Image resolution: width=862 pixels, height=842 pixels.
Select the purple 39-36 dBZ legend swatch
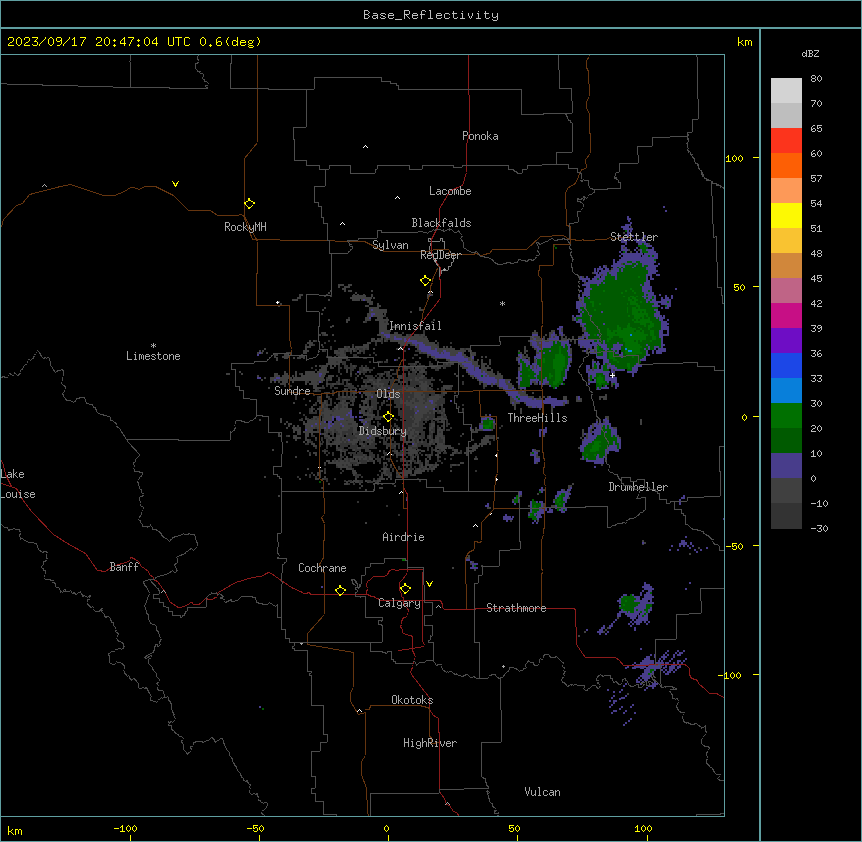point(786,340)
